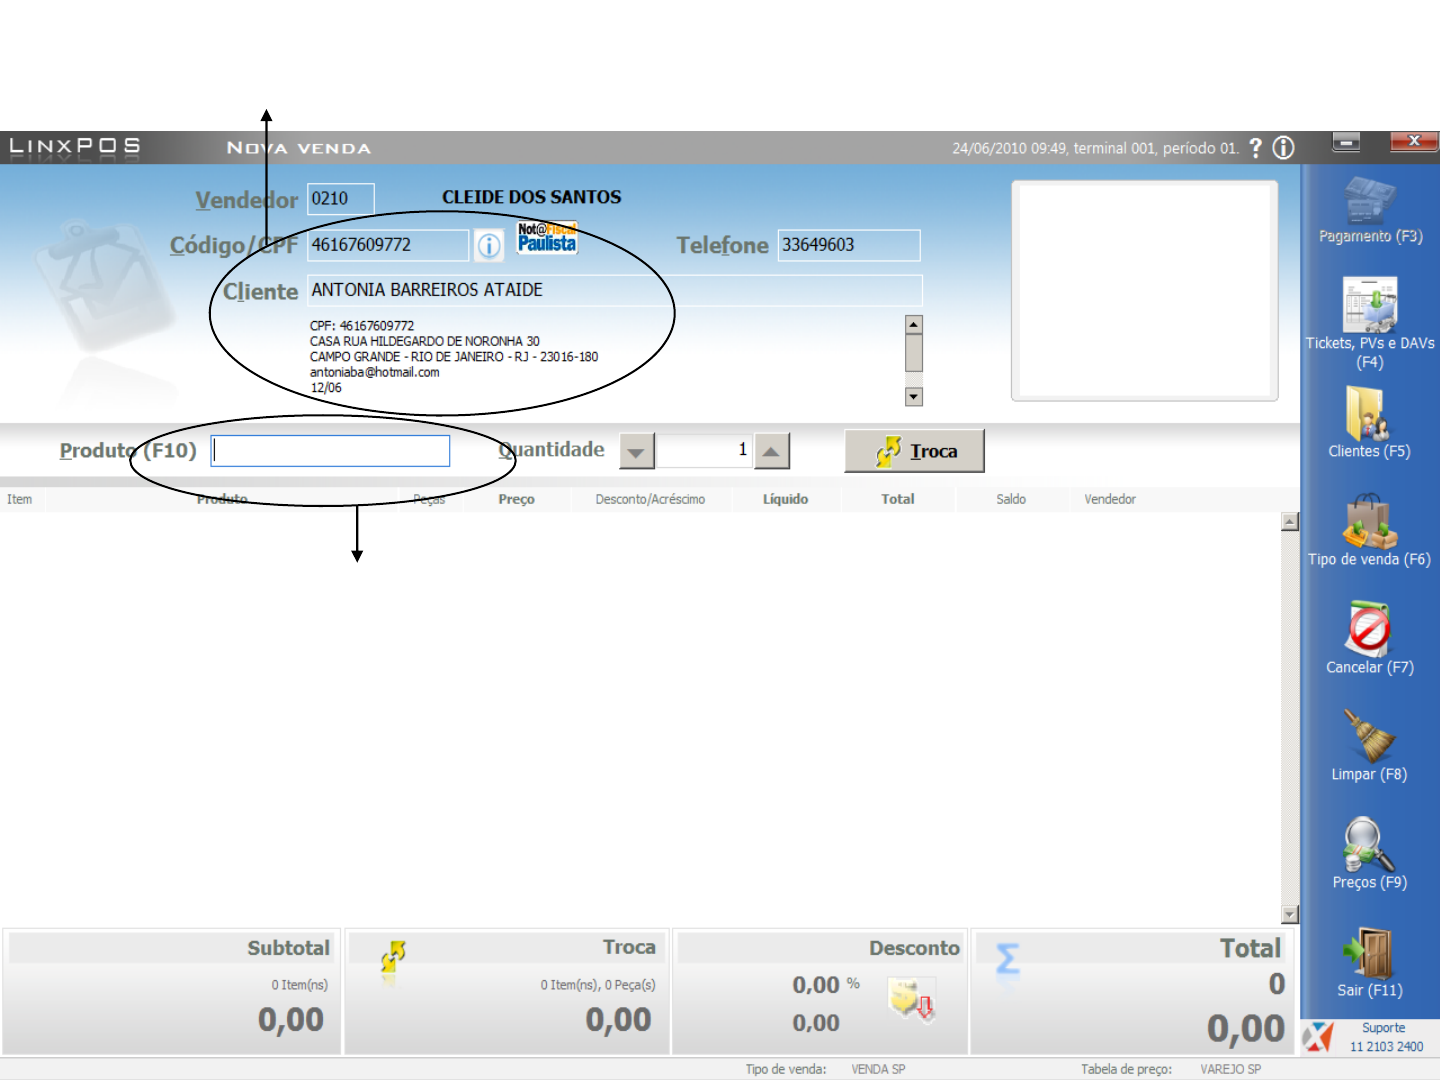Click the seller name CLEIDE DOS SANTOS

click(x=532, y=198)
